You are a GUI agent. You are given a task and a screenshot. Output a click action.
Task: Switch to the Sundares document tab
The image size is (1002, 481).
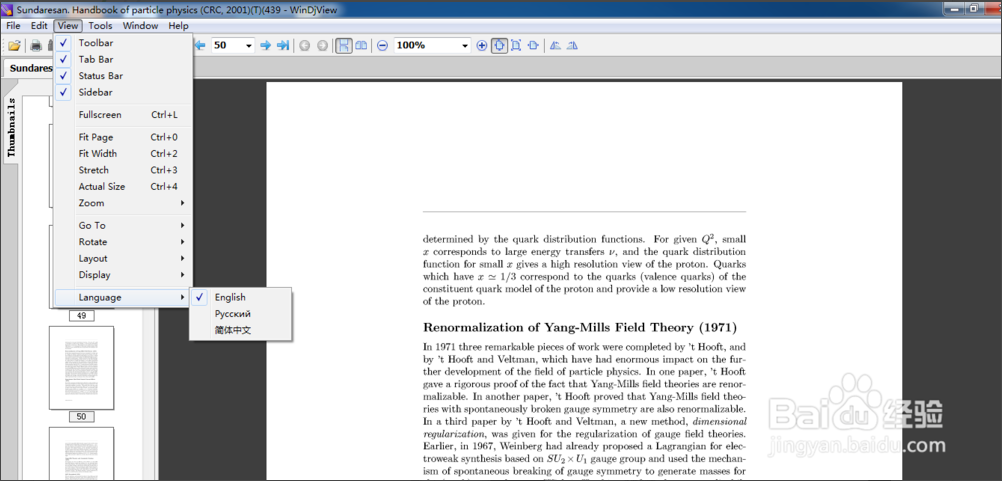pos(29,68)
